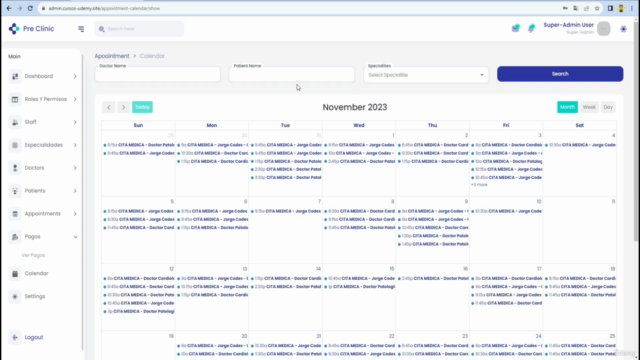
Task: Click the Calendar sidebar icon
Action: (15, 273)
